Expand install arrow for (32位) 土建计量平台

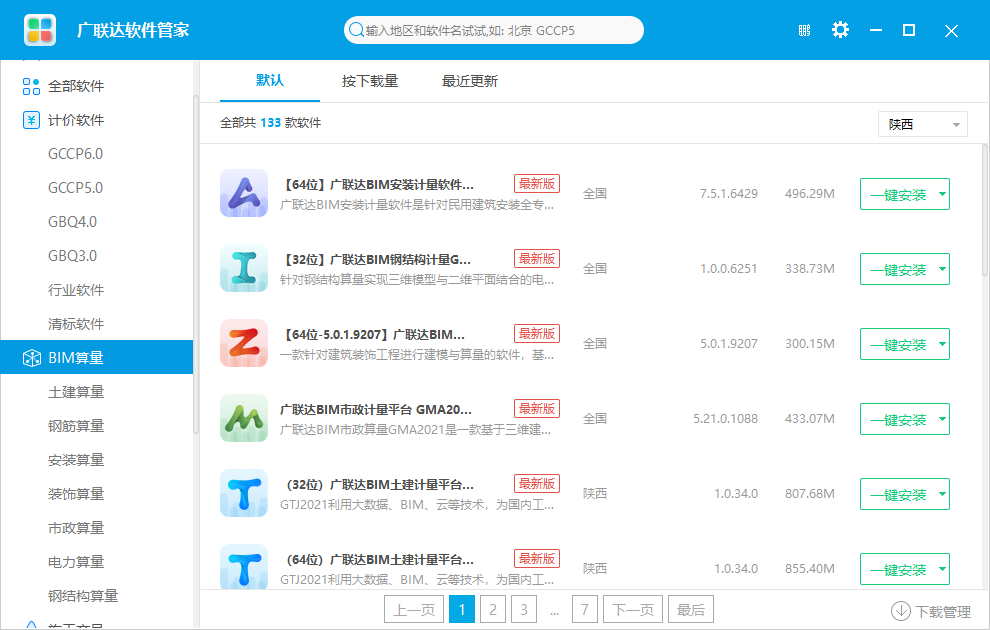pos(942,494)
